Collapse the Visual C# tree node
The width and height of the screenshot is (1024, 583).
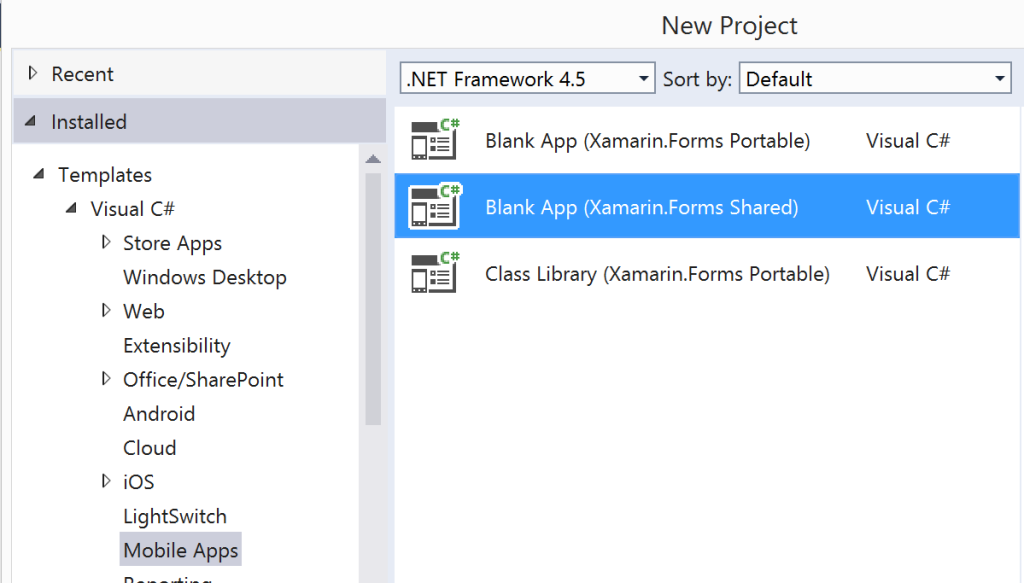[71, 208]
